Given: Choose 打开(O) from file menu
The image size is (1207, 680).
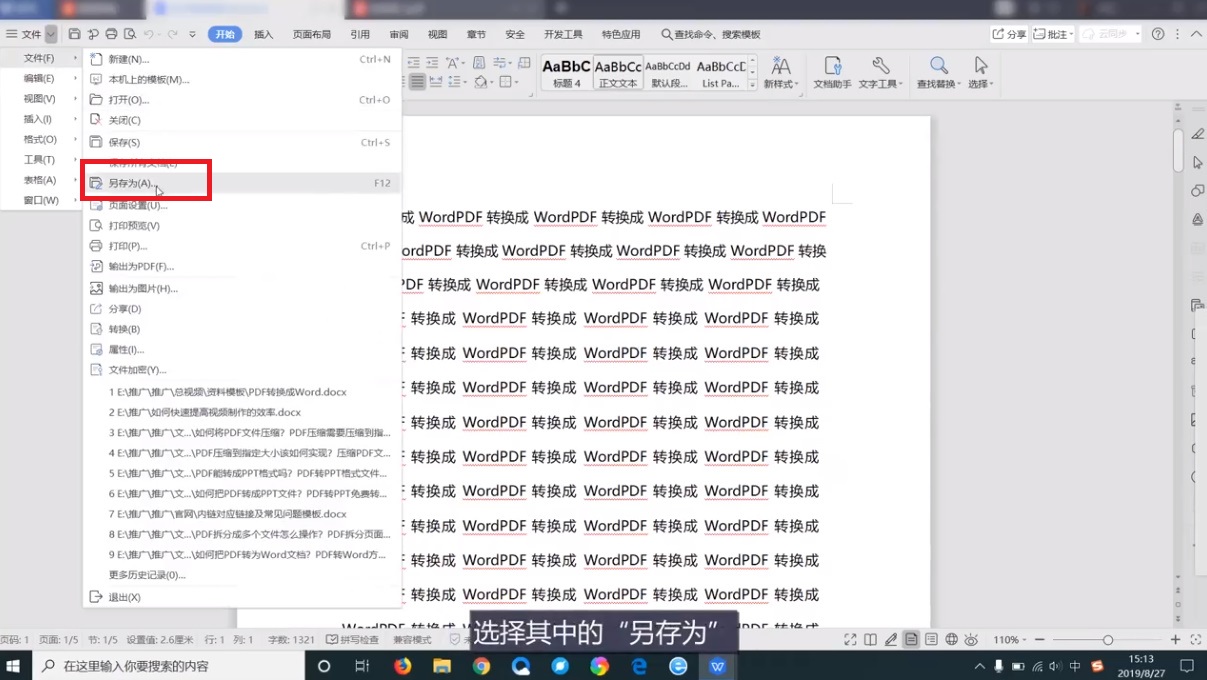Looking at the screenshot, I should [x=242, y=100].
